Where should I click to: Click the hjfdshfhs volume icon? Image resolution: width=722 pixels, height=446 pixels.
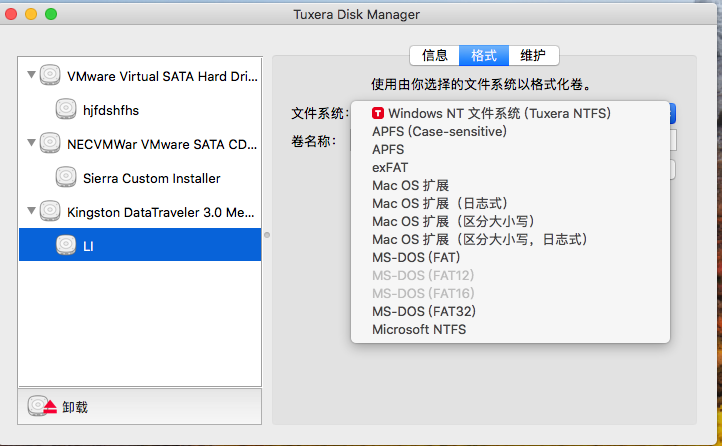(66, 109)
